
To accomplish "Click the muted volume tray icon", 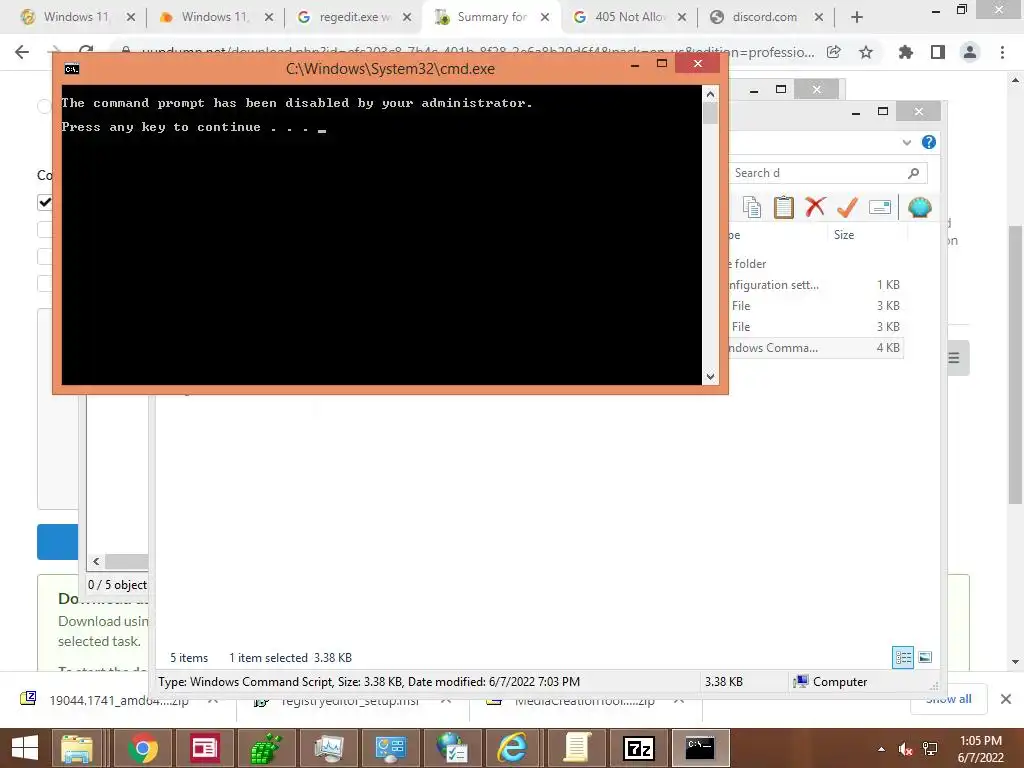I will click(905, 749).
